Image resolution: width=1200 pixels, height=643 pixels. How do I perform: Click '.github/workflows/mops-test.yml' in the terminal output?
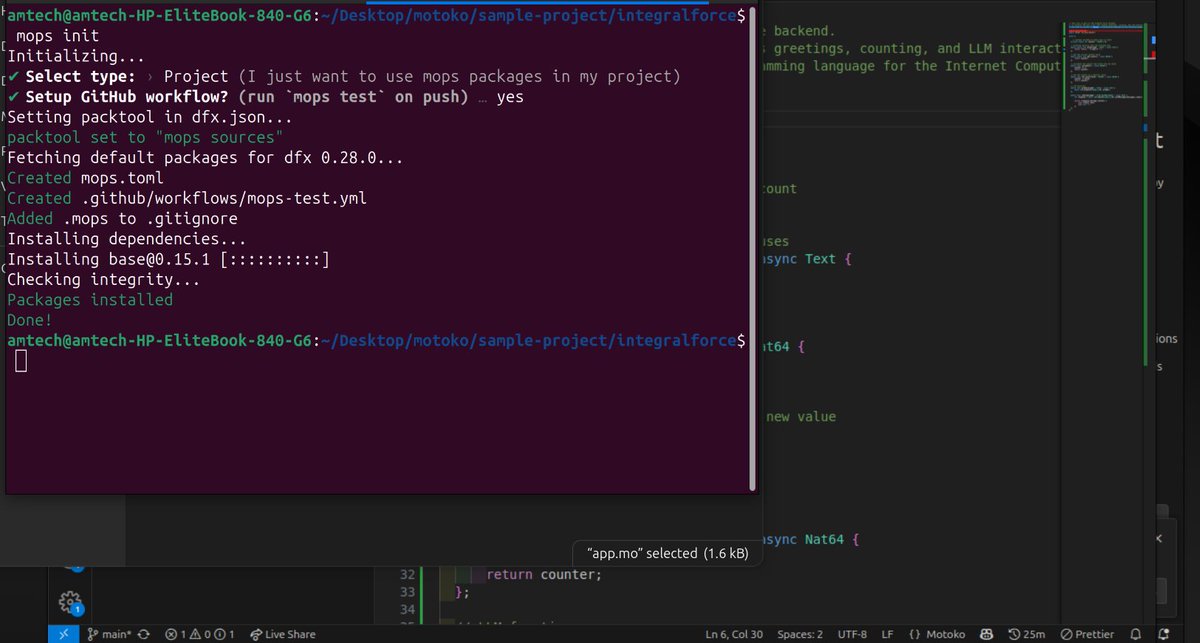coord(224,198)
